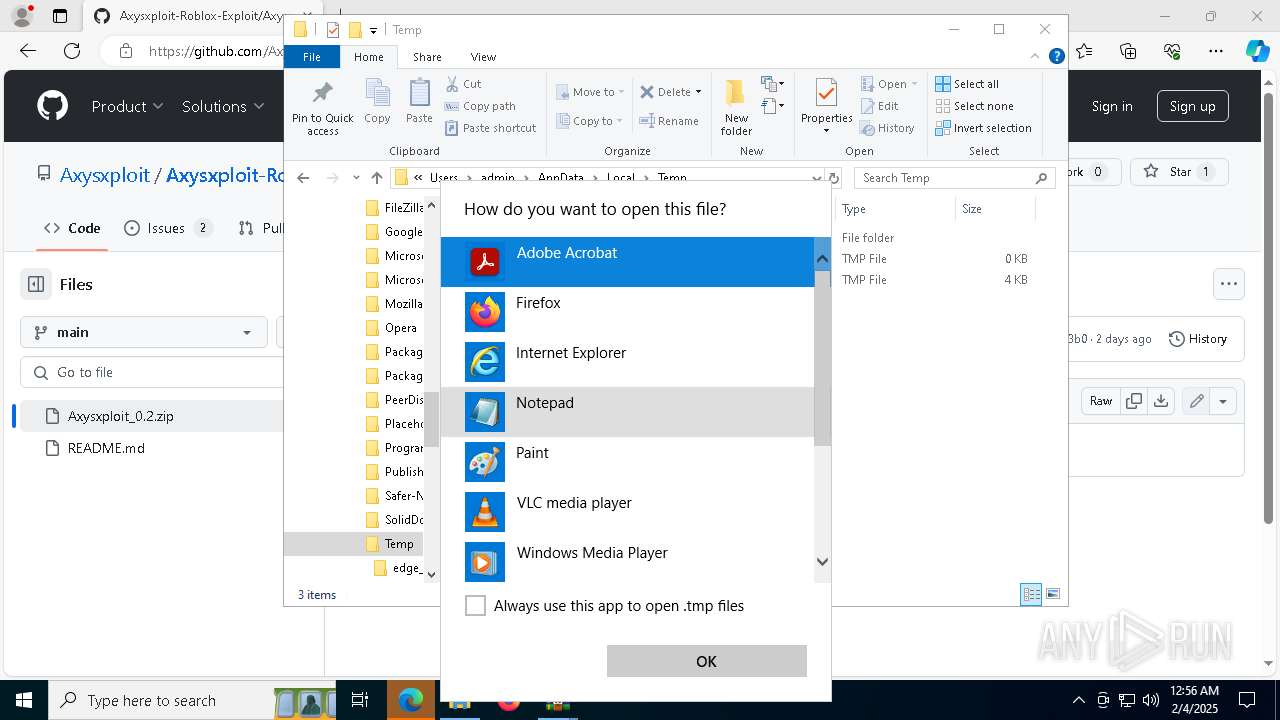The image size is (1280, 720).
Task: Click Select none in ribbon
Action: 974,106
